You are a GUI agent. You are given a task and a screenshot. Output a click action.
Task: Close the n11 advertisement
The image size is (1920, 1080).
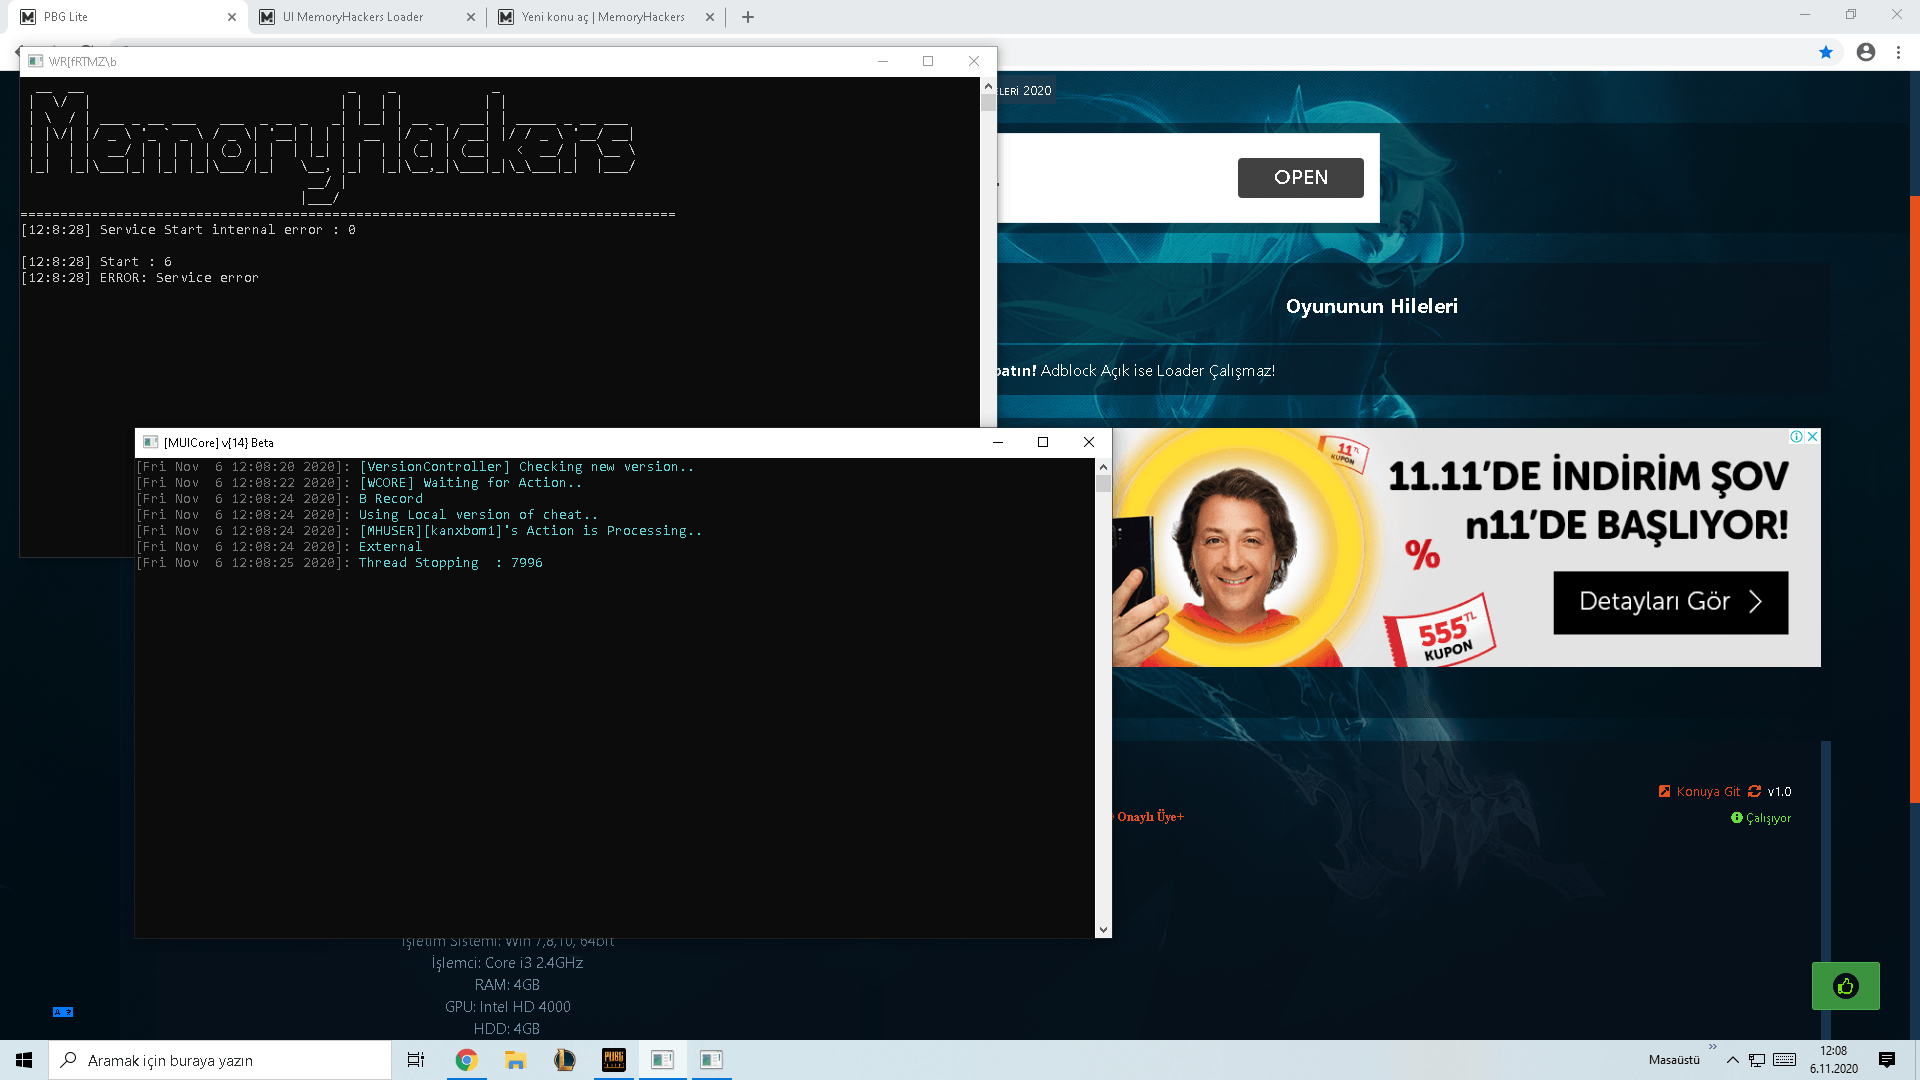(x=1813, y=437)
